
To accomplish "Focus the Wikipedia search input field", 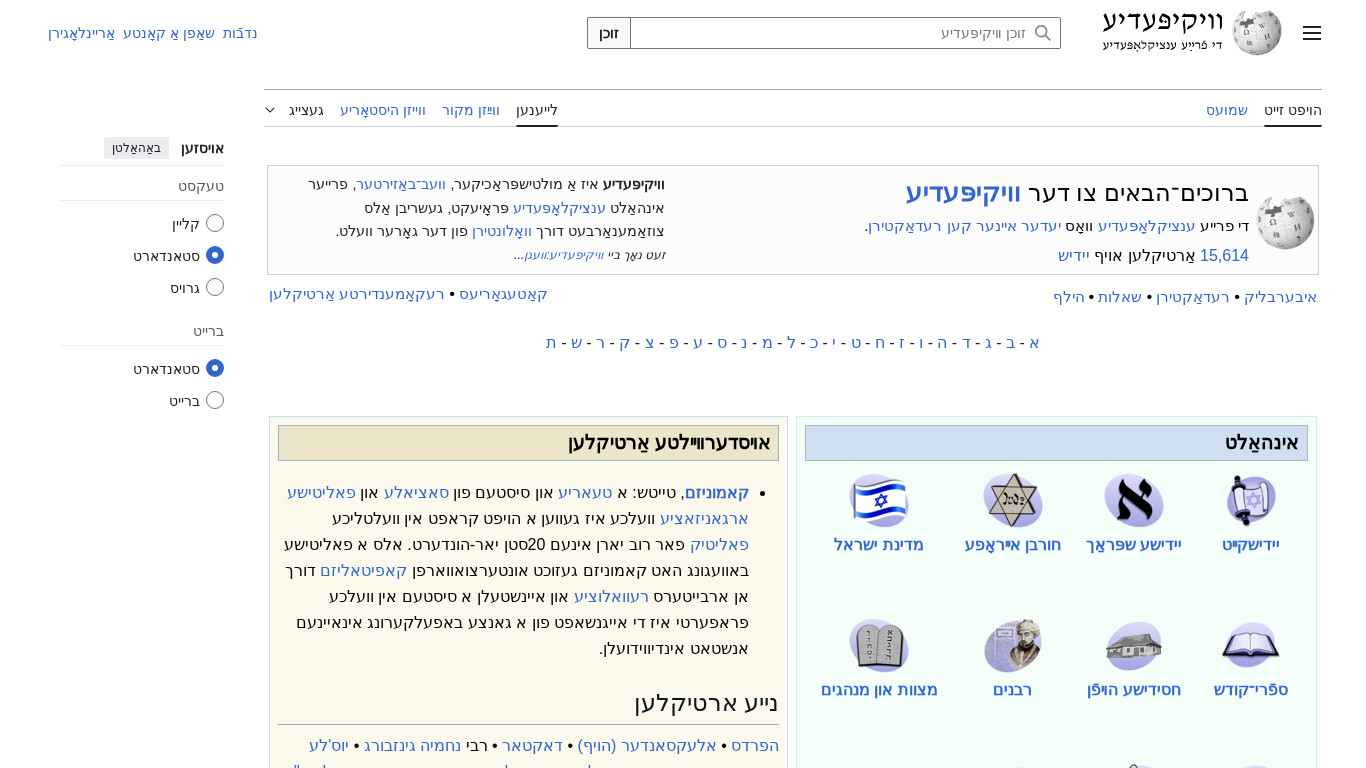I will (845, 33).
